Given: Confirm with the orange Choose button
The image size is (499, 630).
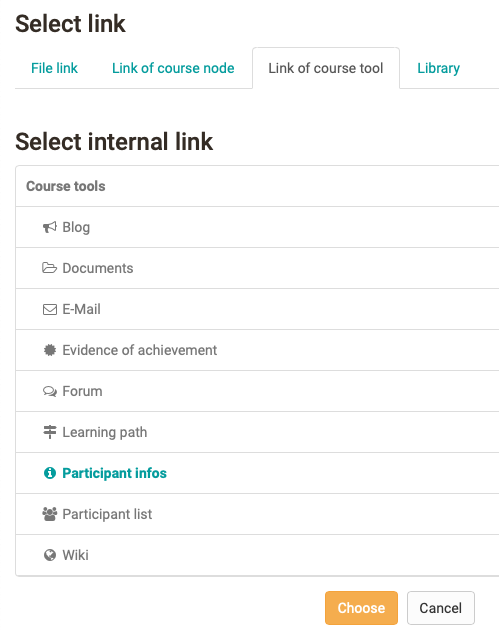Looking at the screenshot, I should pyautogui.click(x=361, y=608).
